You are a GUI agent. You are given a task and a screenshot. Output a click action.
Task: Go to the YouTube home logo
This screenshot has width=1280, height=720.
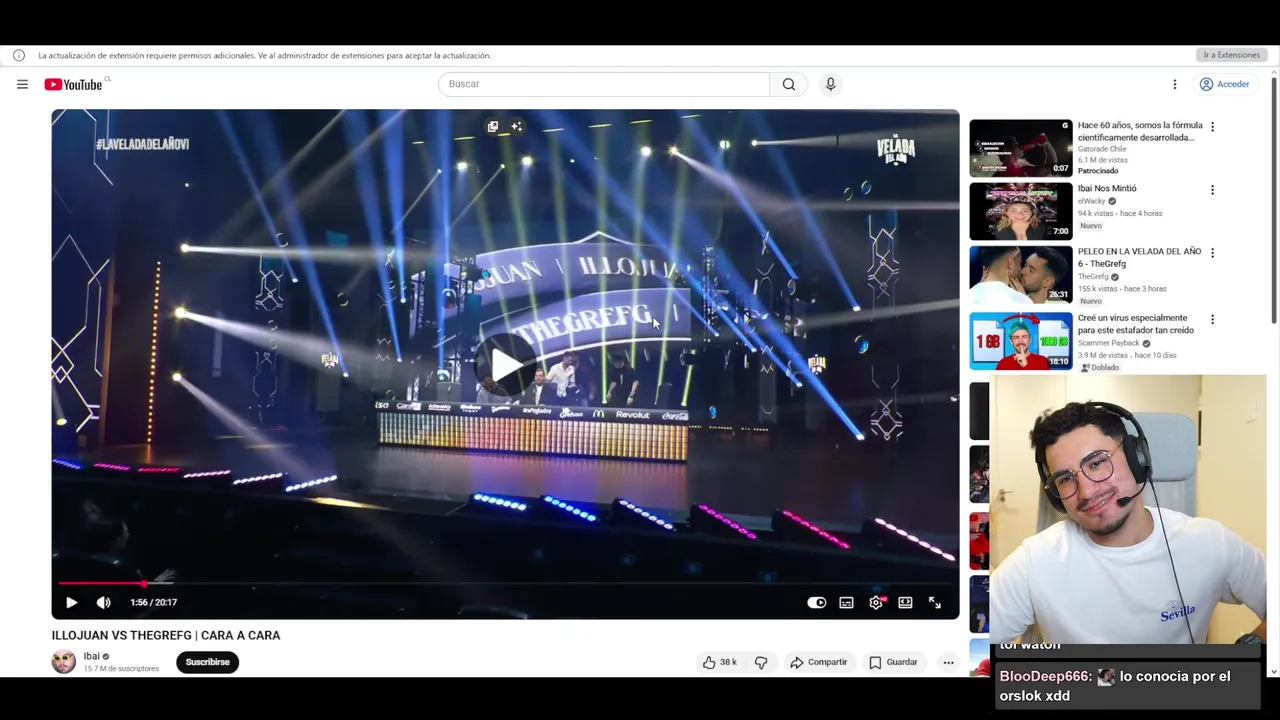pyautogui.click(x=73, y=85)
